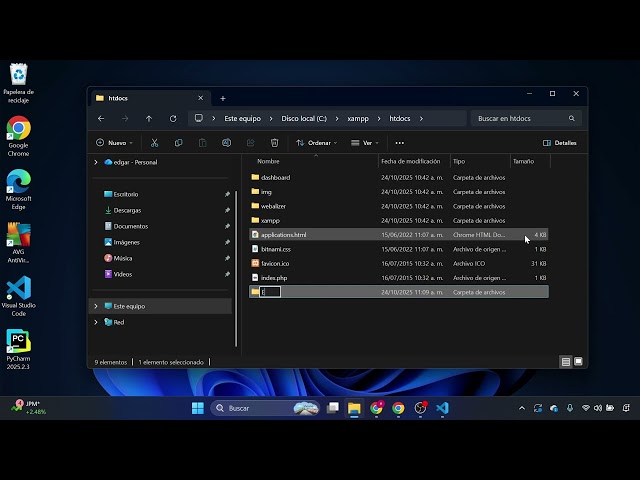Open AVG AntiVirus desktop shortcut
Image resolution: width=640 pixels, height=480 pixels.
(x=18, y=242)
